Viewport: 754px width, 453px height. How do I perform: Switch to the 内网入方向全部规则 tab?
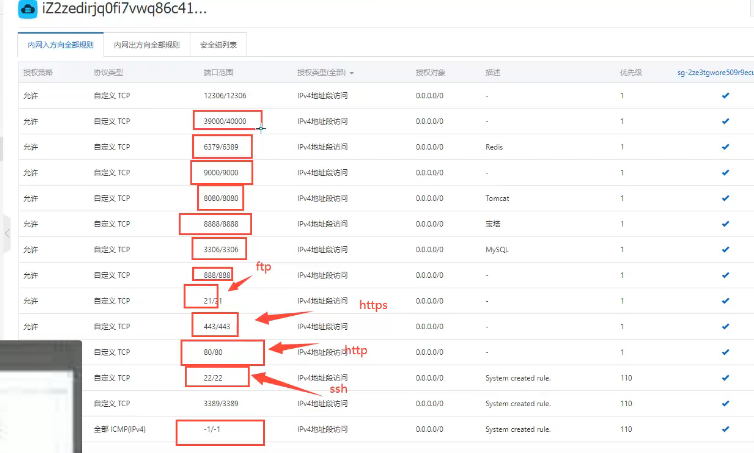[61, 45]
